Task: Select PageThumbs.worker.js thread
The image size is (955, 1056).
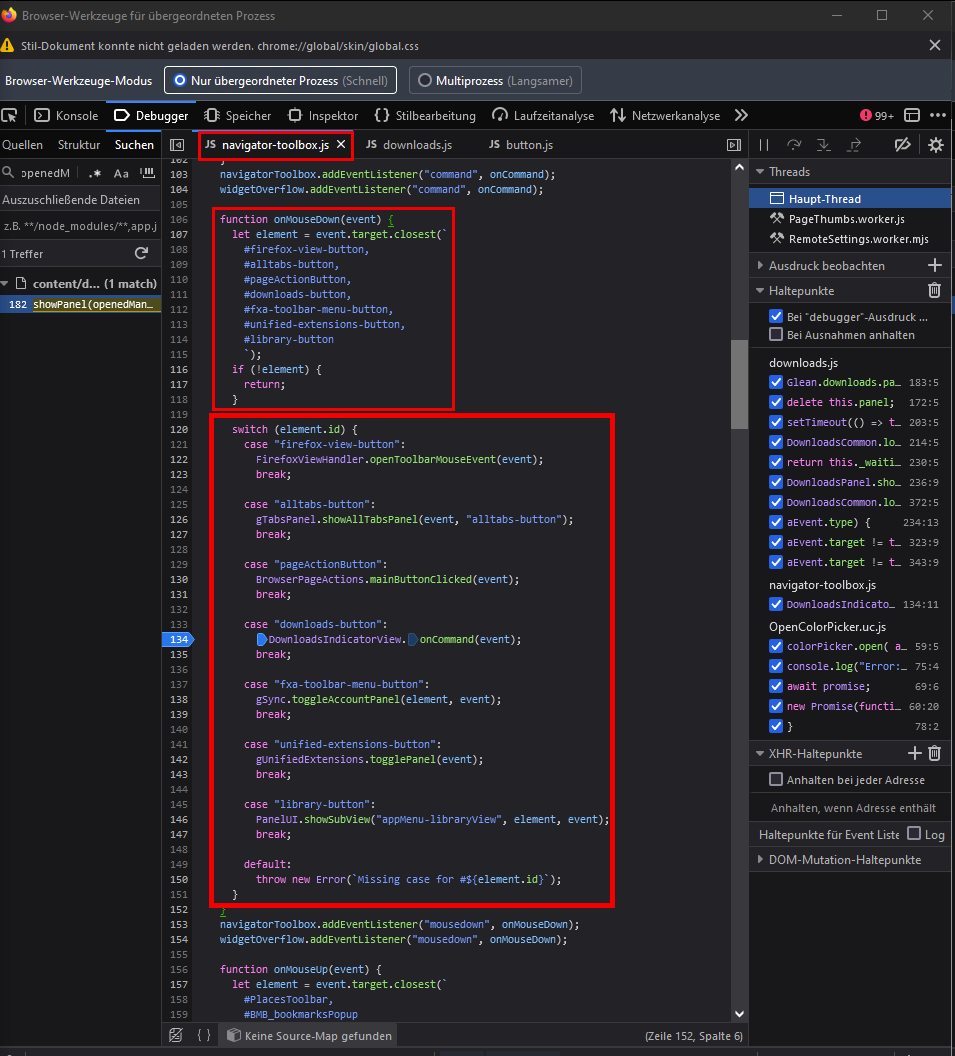Action: point(847,219)
